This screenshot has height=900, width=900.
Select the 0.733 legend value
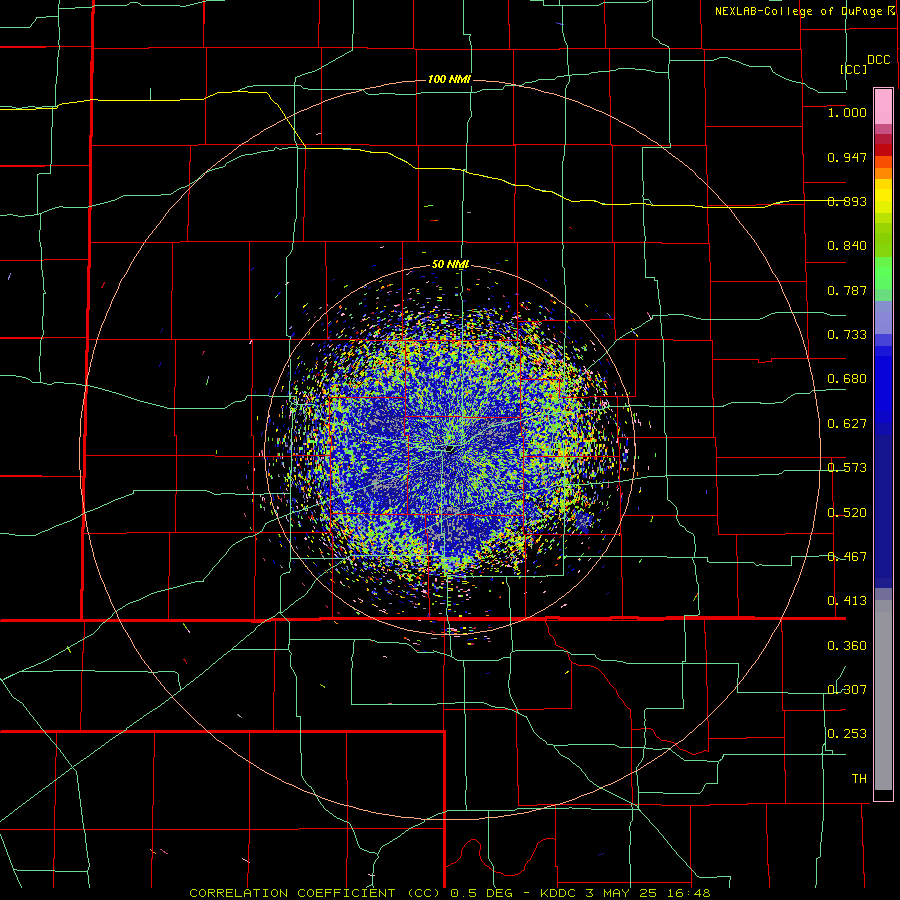(847, 335)
